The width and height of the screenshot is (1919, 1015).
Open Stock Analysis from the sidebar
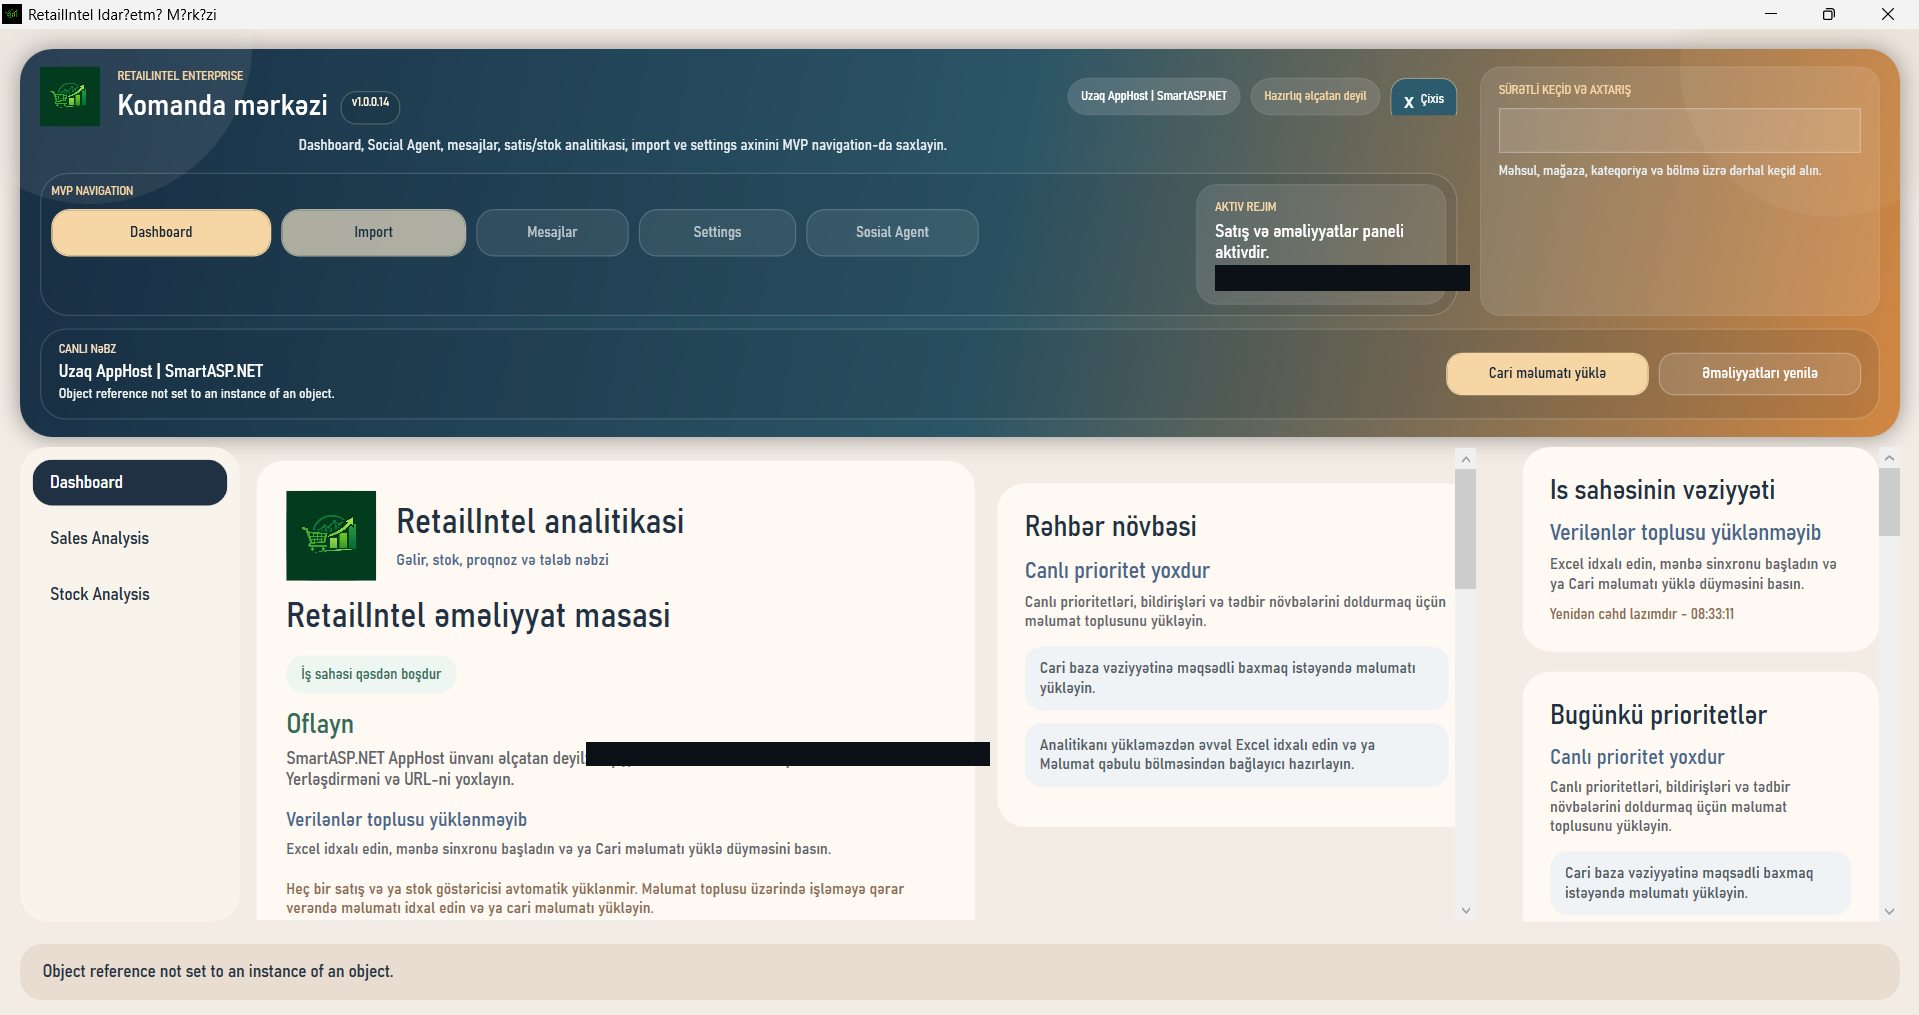click(130, 594)
